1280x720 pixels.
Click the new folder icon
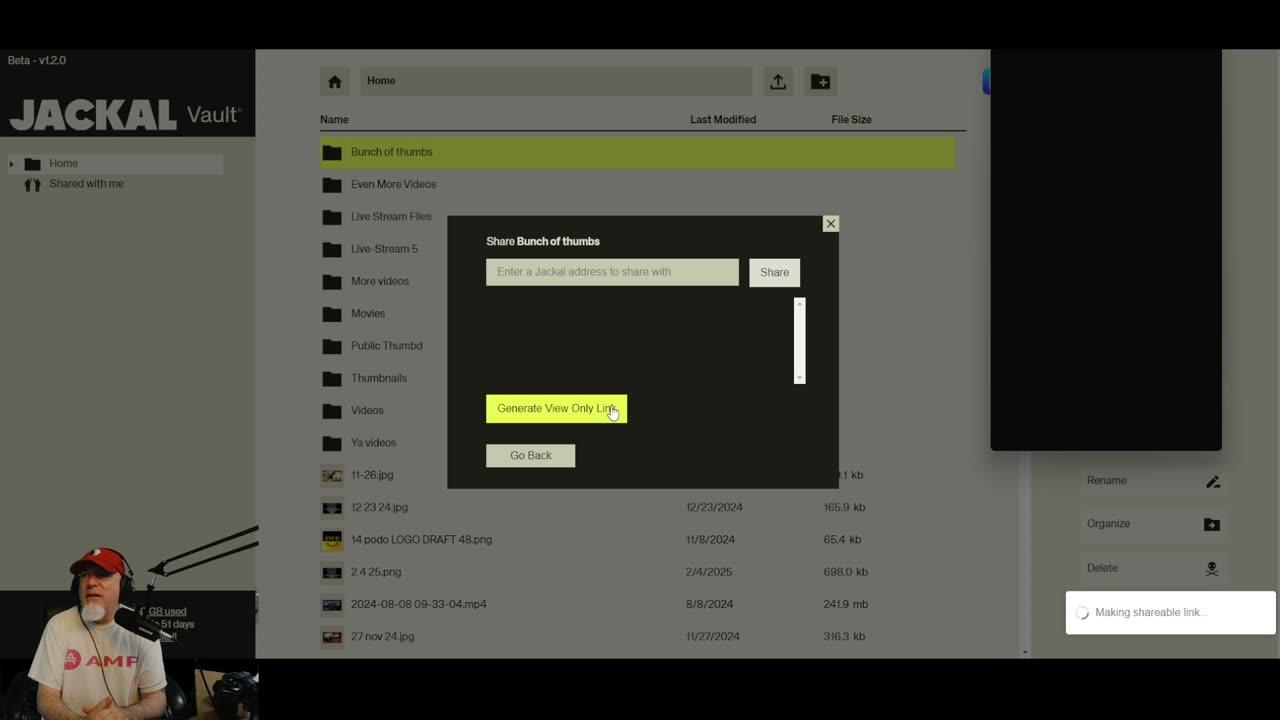click(x=820, y=82)
